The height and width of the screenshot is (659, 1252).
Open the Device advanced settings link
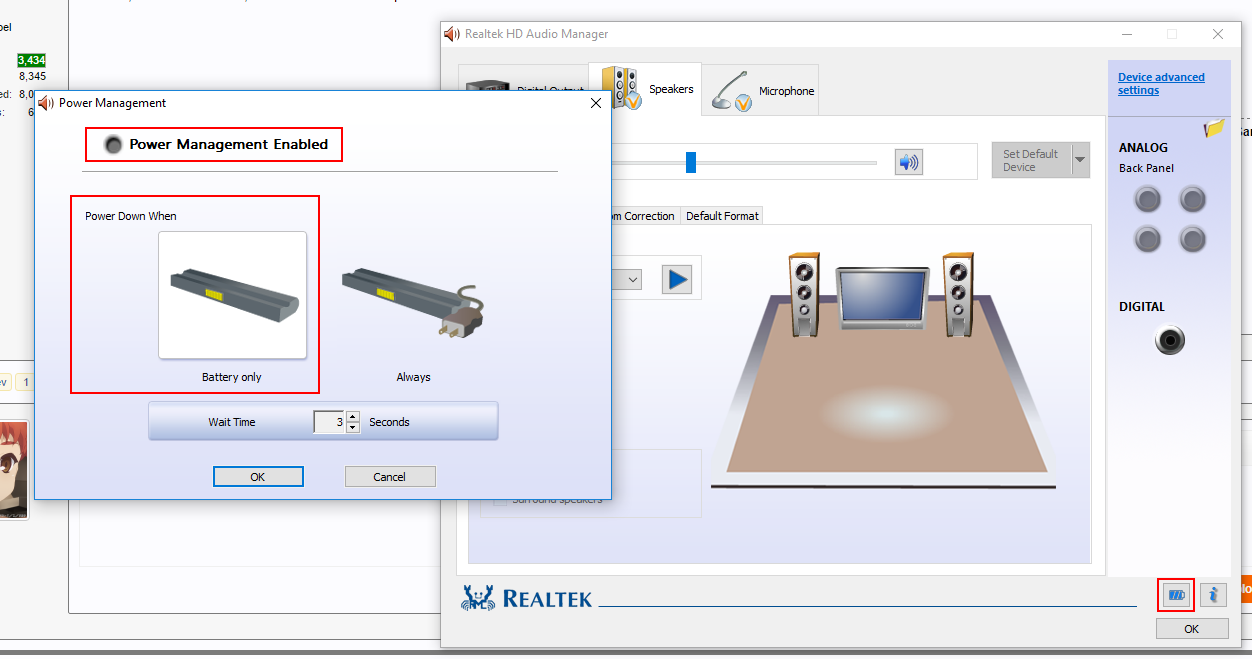coord(1161,84)
